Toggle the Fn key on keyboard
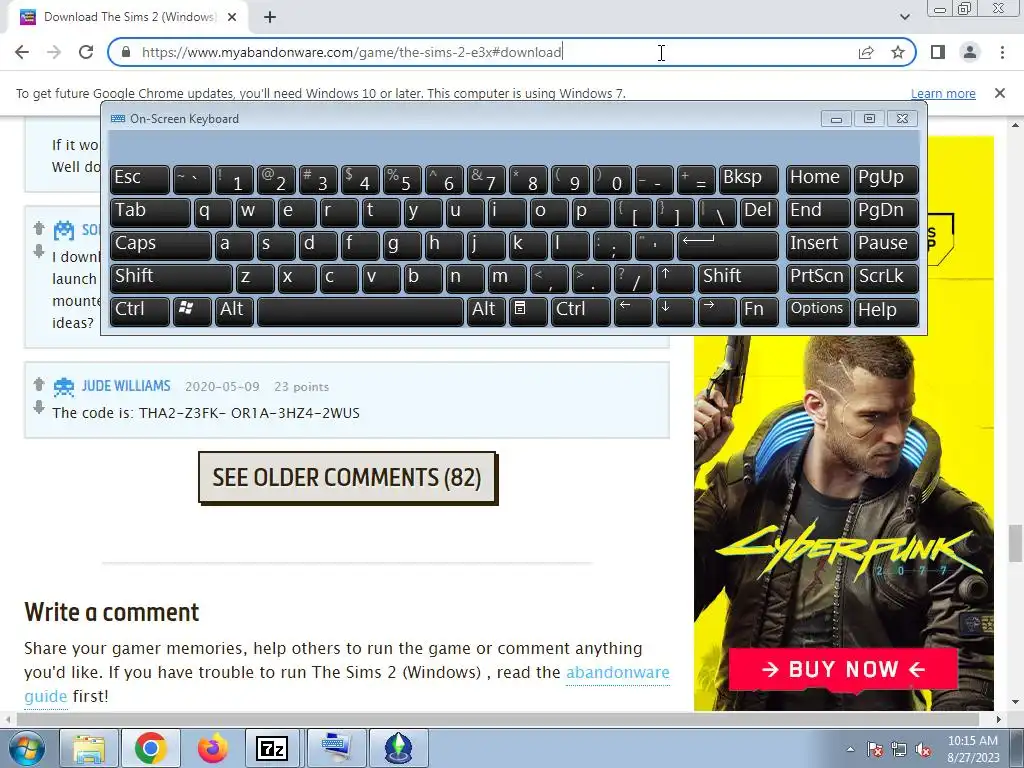Screen dimensions: 1024x768 (760, 311)
